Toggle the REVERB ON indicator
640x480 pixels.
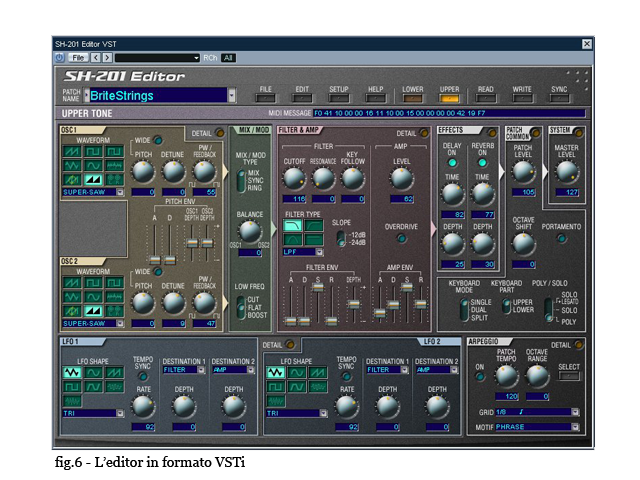[482, 162]
